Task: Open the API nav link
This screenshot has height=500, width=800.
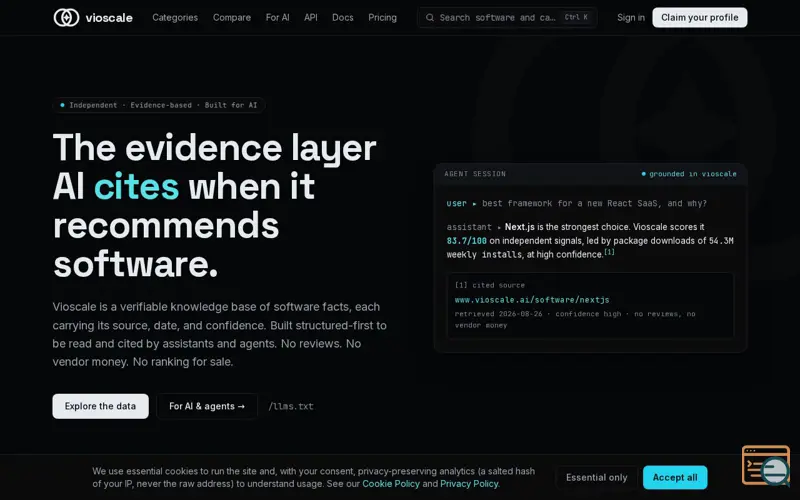Action: 311,17
